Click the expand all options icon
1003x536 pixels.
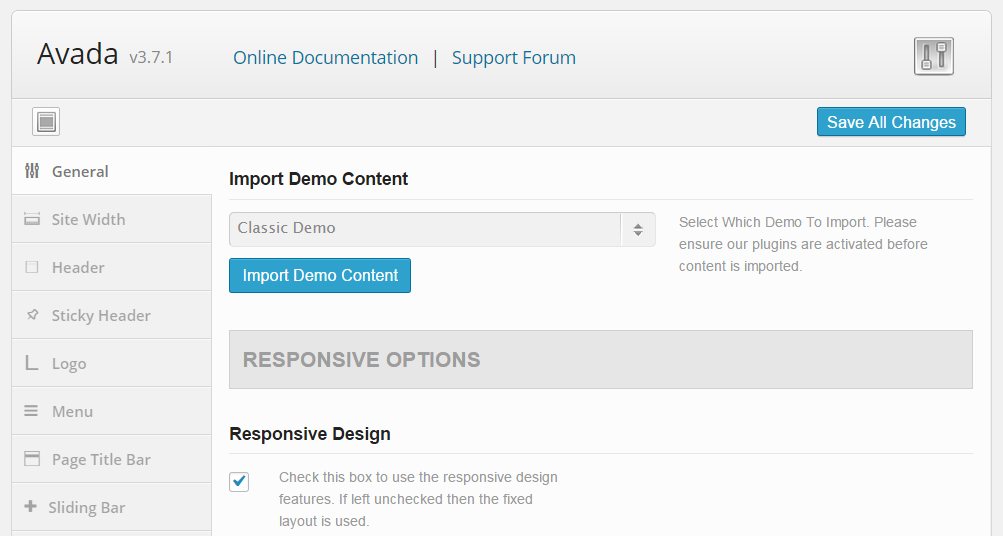tap(46, 122)
